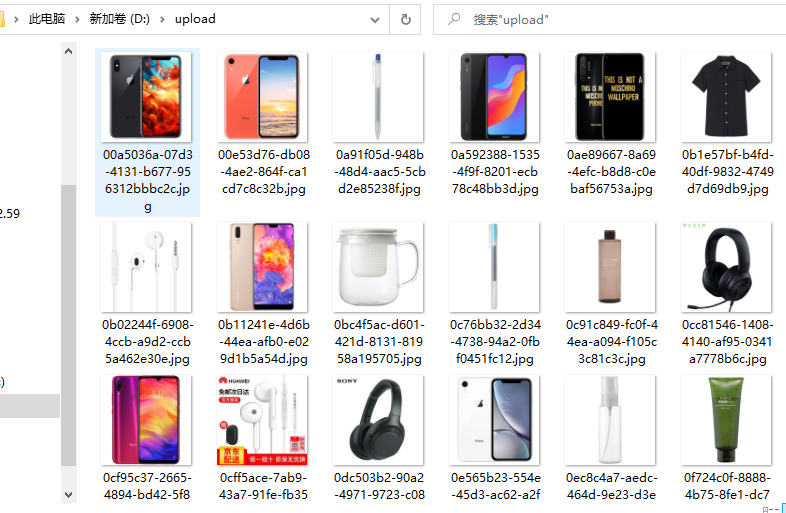Viewport: 786px width, 513px height.
Task: Select the black shirt image 0b1e57bf
Action: point(726,97)
